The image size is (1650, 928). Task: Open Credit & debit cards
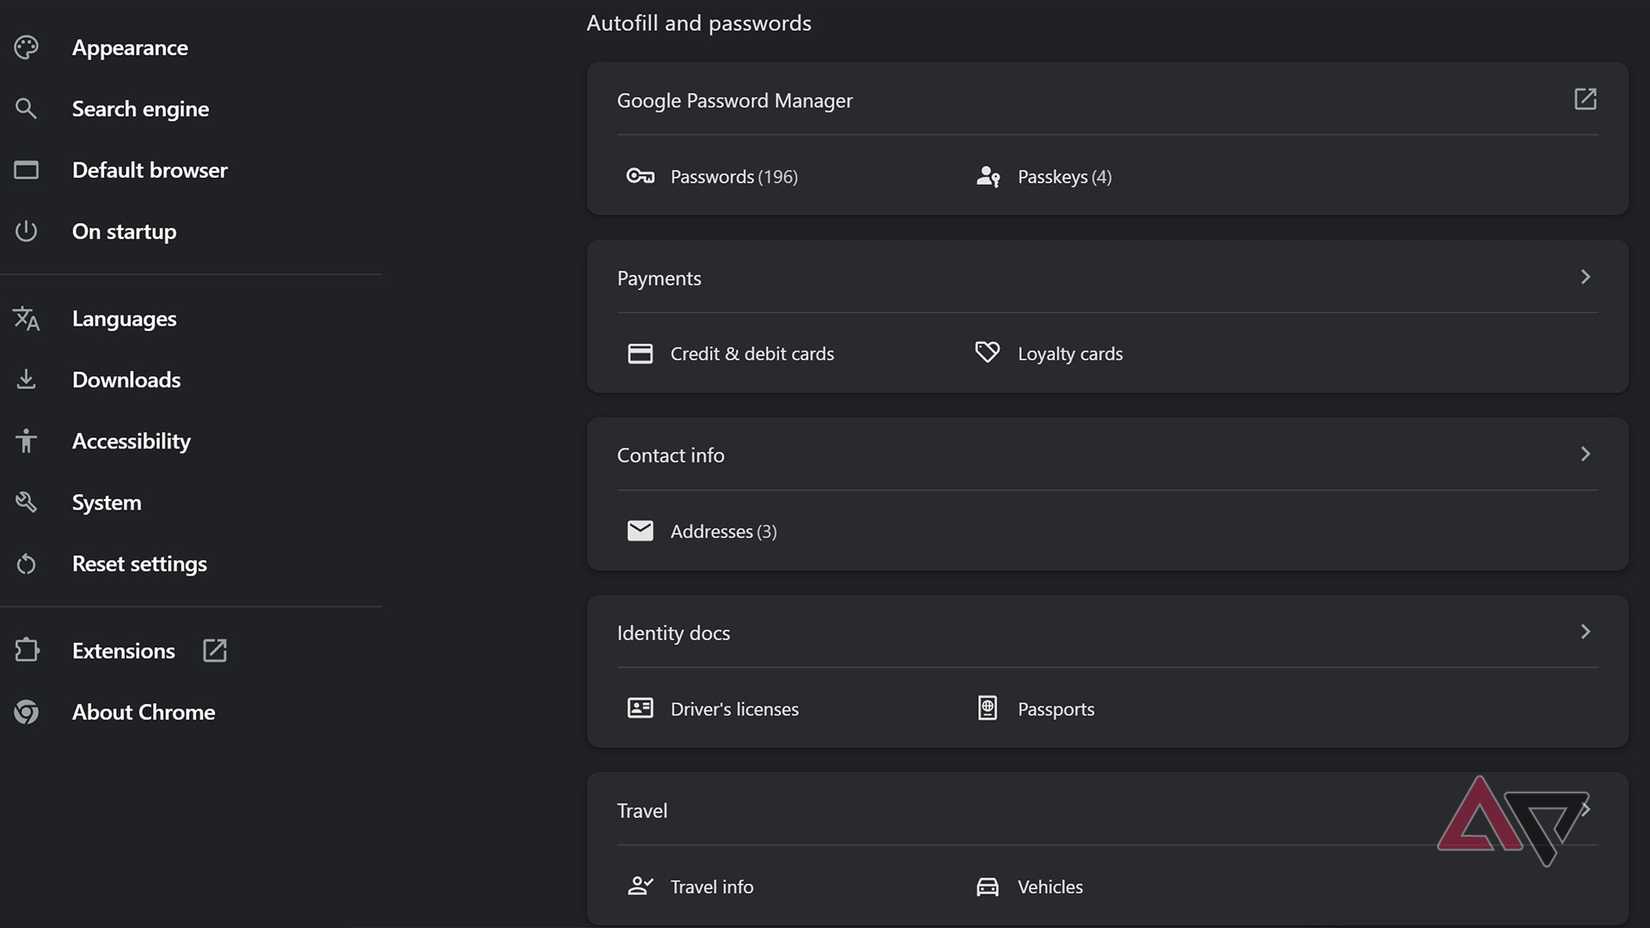pos(752,354)
